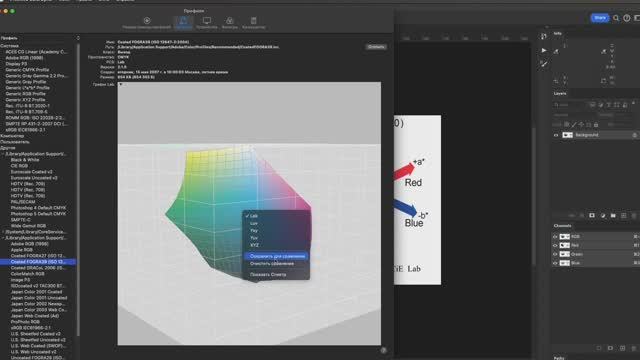Viewport: 640px width, 360px height.
Task: Open the Filters toolbar icon
Action: click(x=229, y=23)
